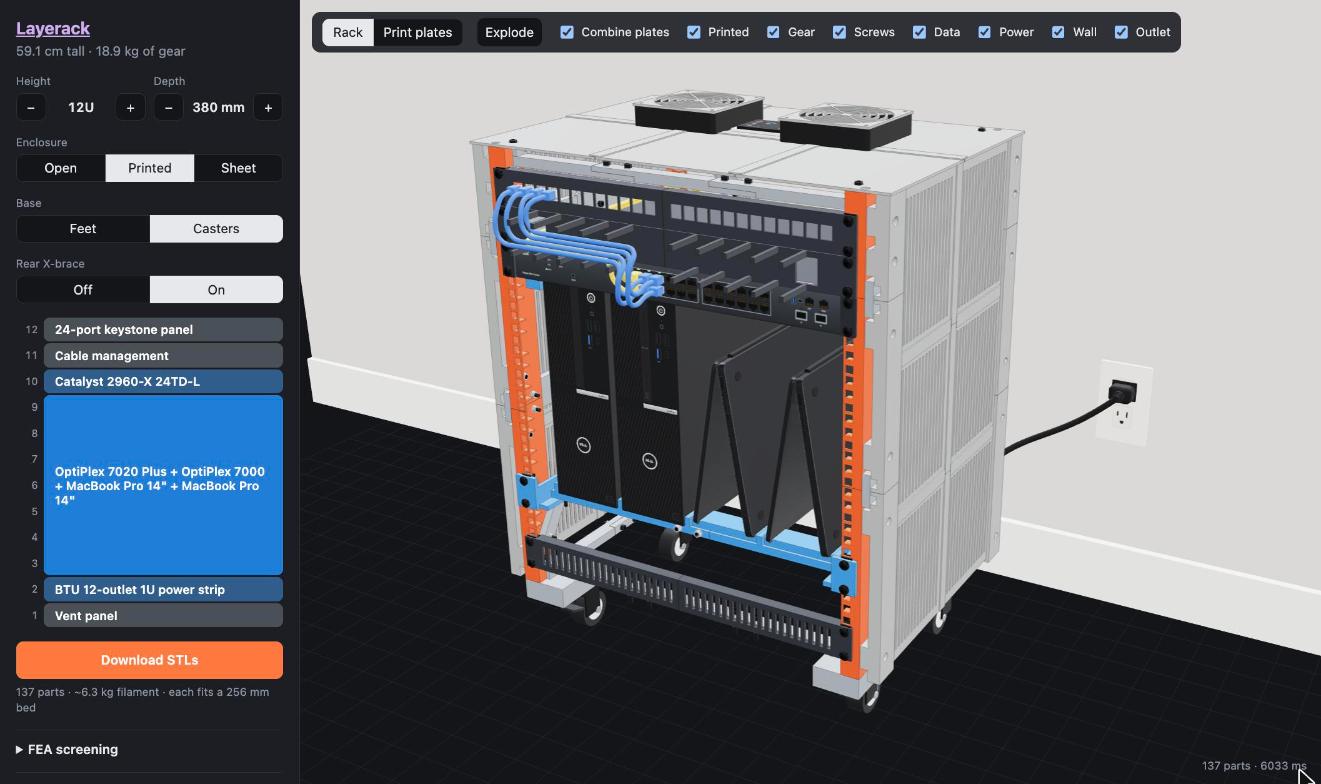Turn Rear X-brace Off
The width and height of the screenshot is (1321, 784).
pos(83,290)
